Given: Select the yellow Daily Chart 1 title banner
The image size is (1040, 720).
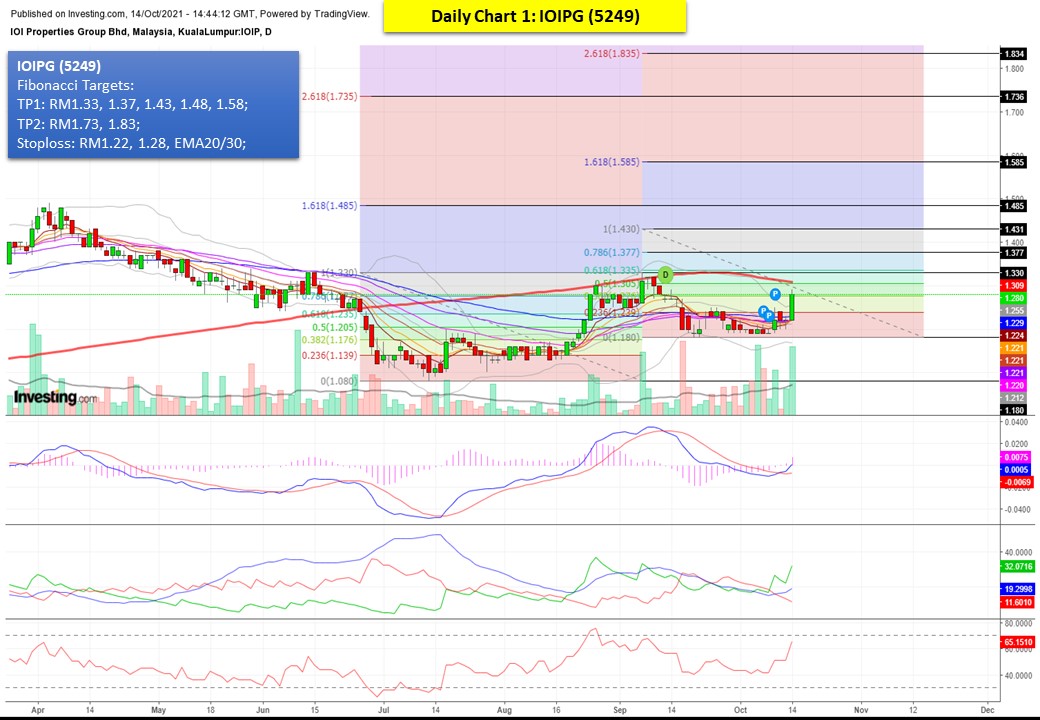Looking at the screenshot, I should pyautogui.click(x=535, y=16).
